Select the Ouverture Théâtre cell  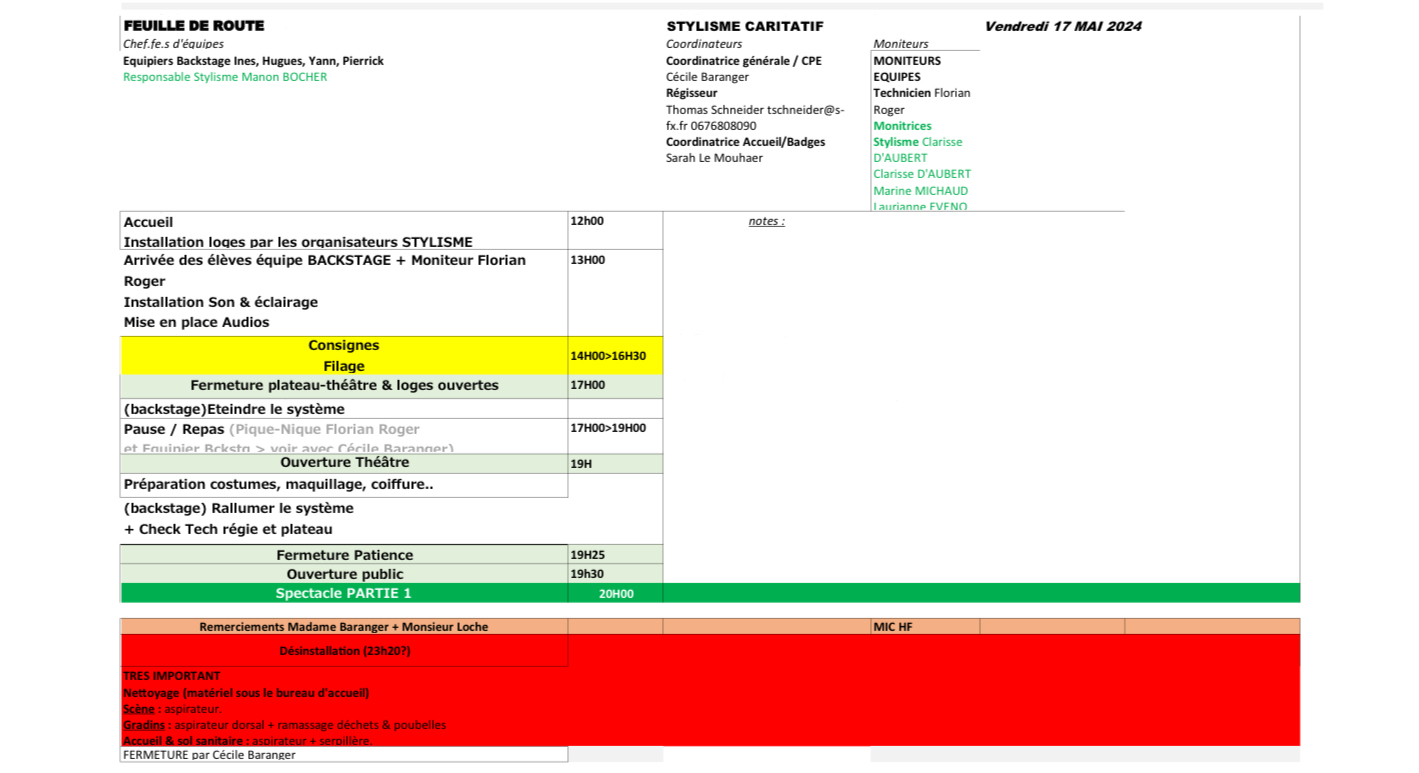click(344, 463)
